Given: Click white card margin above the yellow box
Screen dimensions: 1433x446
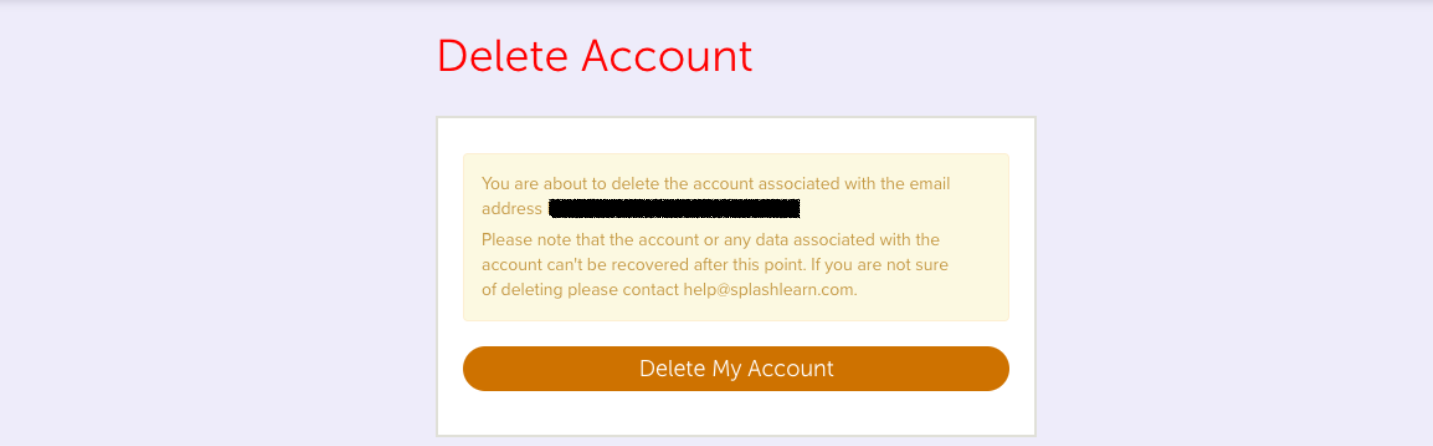Looking at the screenshot, I should (736, 136).
